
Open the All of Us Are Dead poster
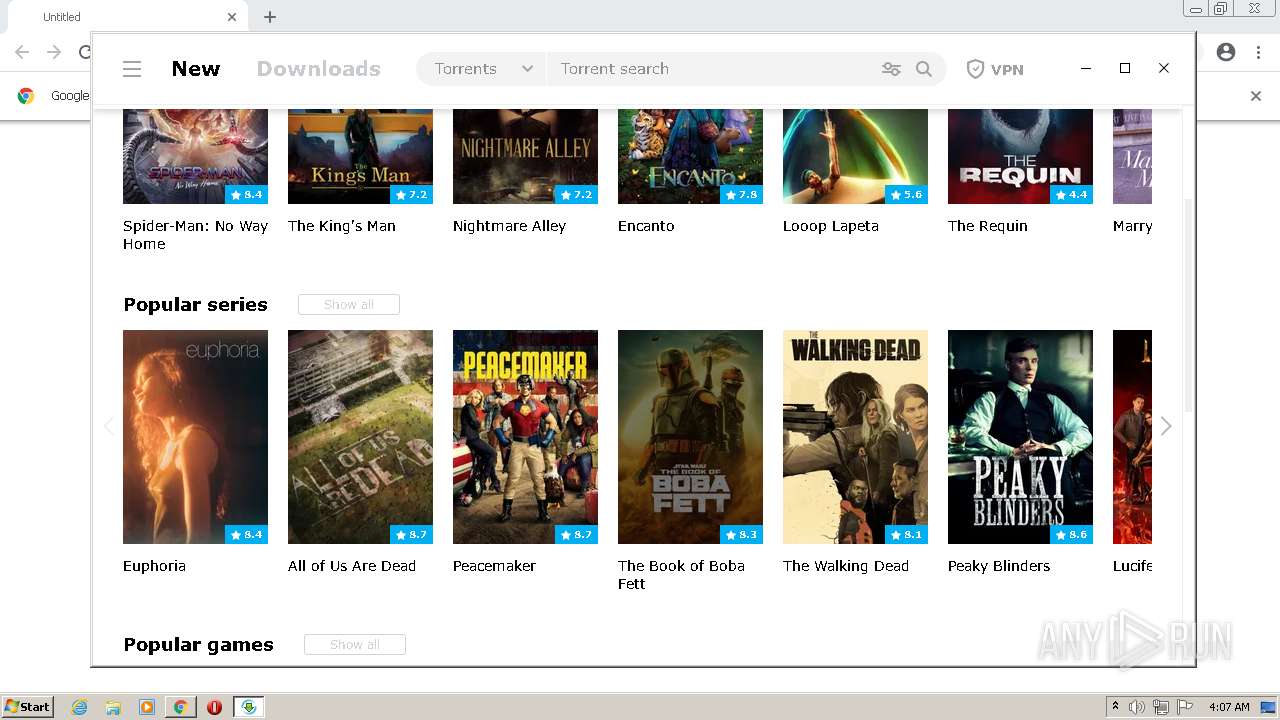(360, 437)
